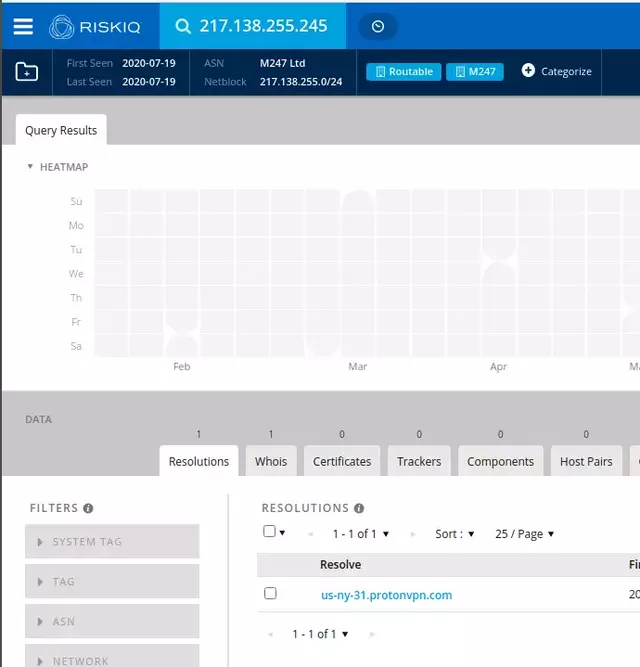Click the Last Seen date 2020-07-19
The width and height of the screenshot is (640, 667).
coord(149,82)
